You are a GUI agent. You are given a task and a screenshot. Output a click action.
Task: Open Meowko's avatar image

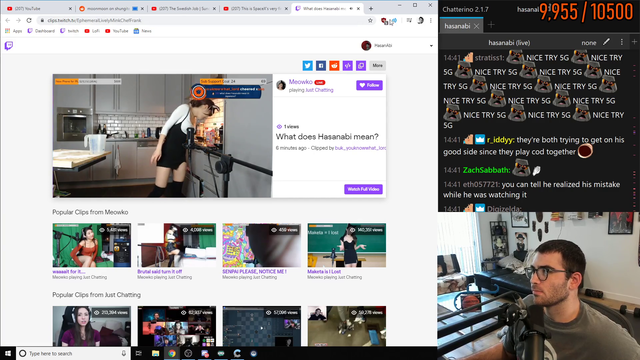coord(281,85)
